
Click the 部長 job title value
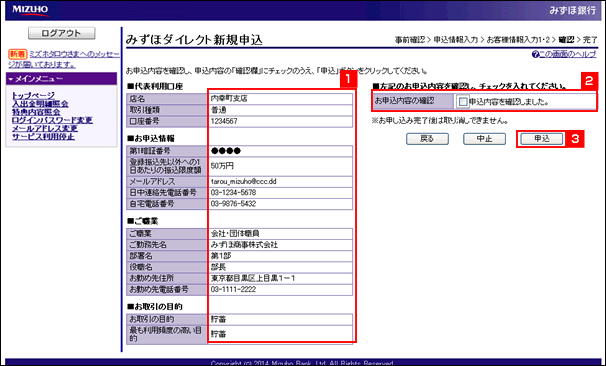[x=218, y=267]
